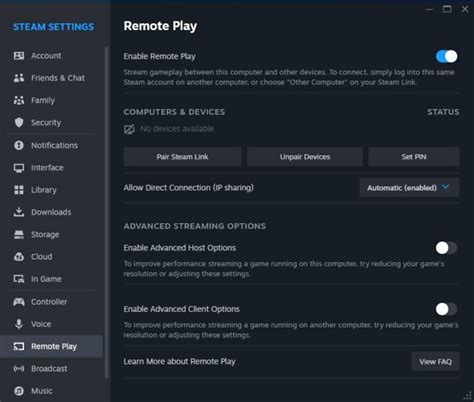Viewport: 474px width, 402px height.
Task: Open the Downloads settings section
Action: (x=52, y=212)
